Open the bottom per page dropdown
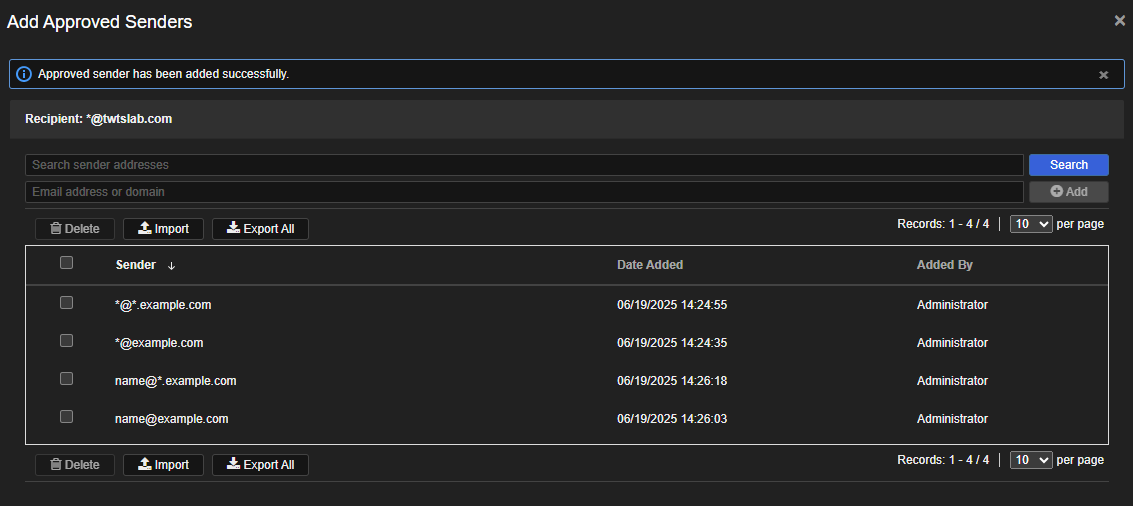Viewport: 1133px width, 506px height. pos(1031,460)
